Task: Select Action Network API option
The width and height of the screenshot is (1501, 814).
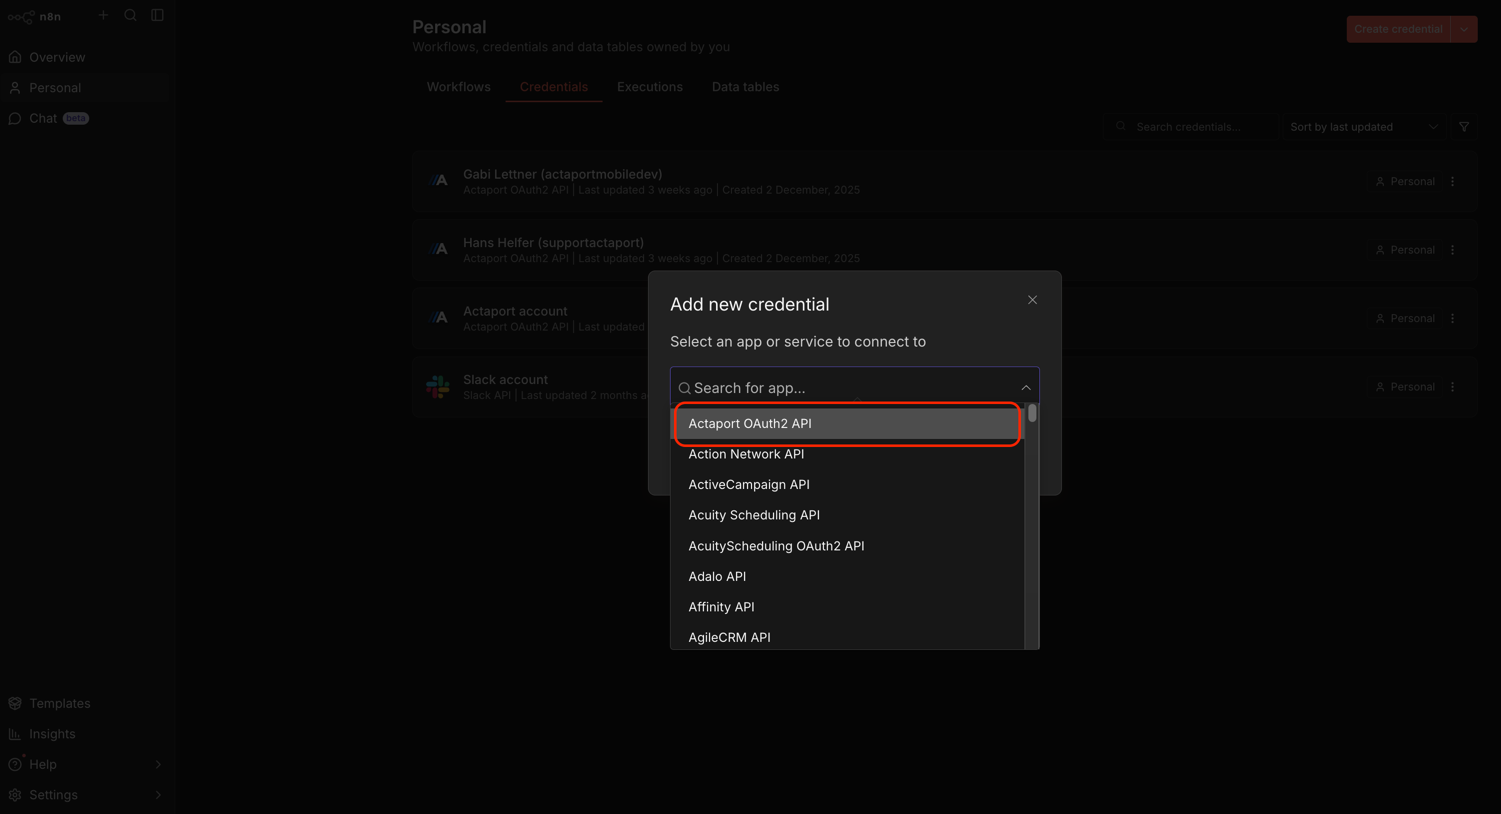Action: point(847,454)
